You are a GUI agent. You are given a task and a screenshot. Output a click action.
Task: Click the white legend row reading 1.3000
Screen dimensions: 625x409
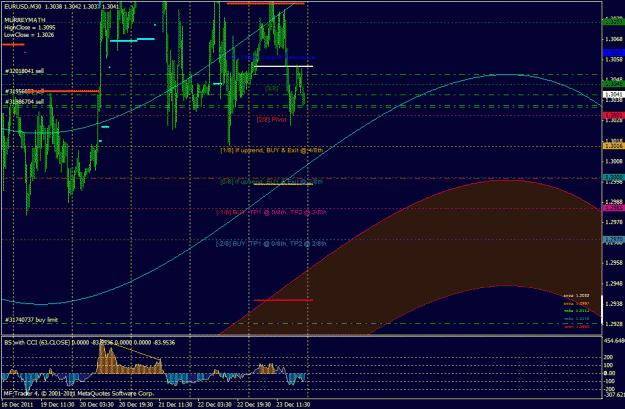click(577, 296)
